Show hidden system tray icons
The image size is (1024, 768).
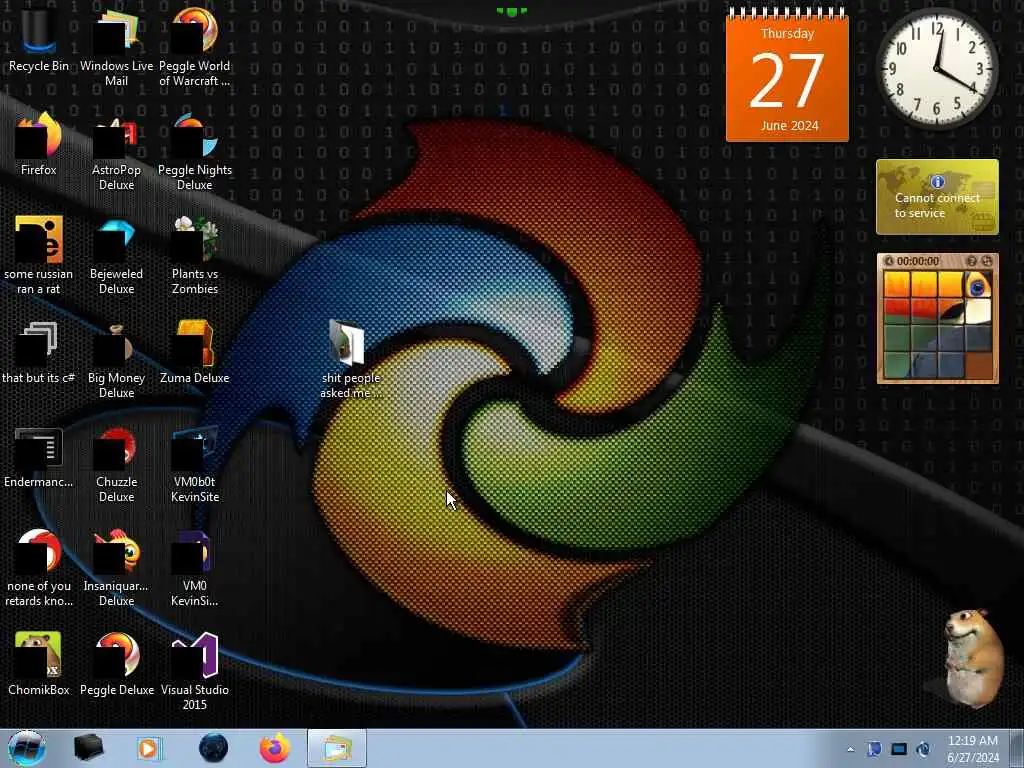pyautogui.click(x=850, y=749)
